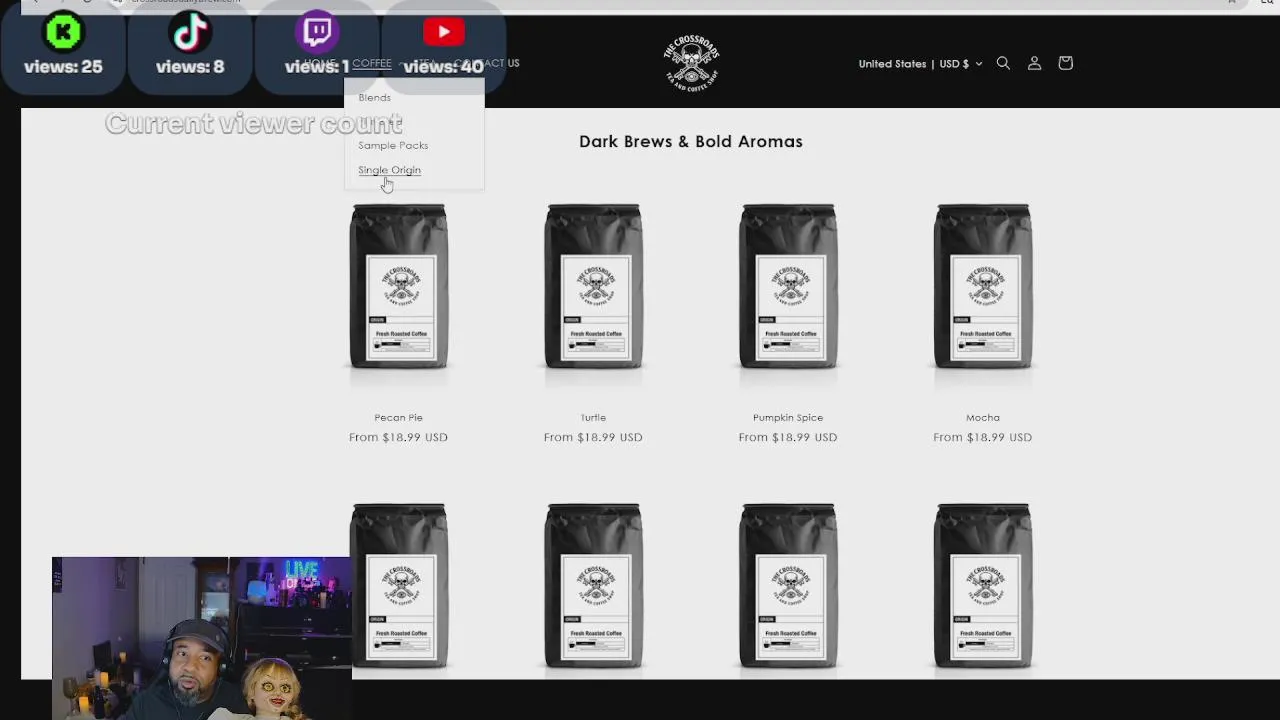
Task: Open the Pecan Pie product link
Action: tap(398, 417)
